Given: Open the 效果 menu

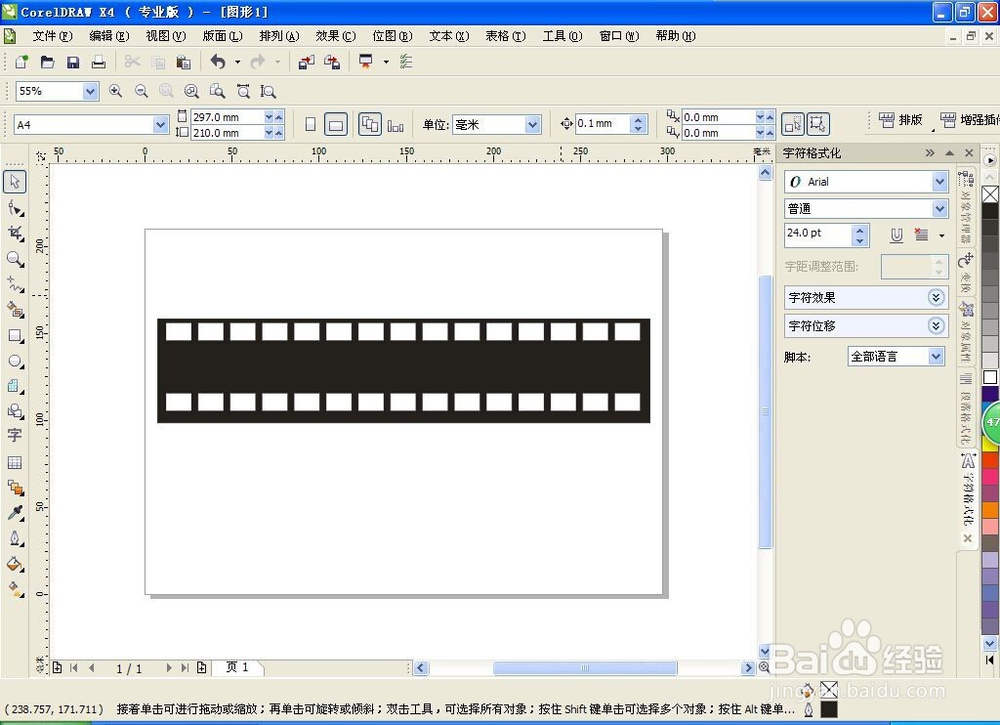Looking at the screenshot, I should (x=335, y=36).
